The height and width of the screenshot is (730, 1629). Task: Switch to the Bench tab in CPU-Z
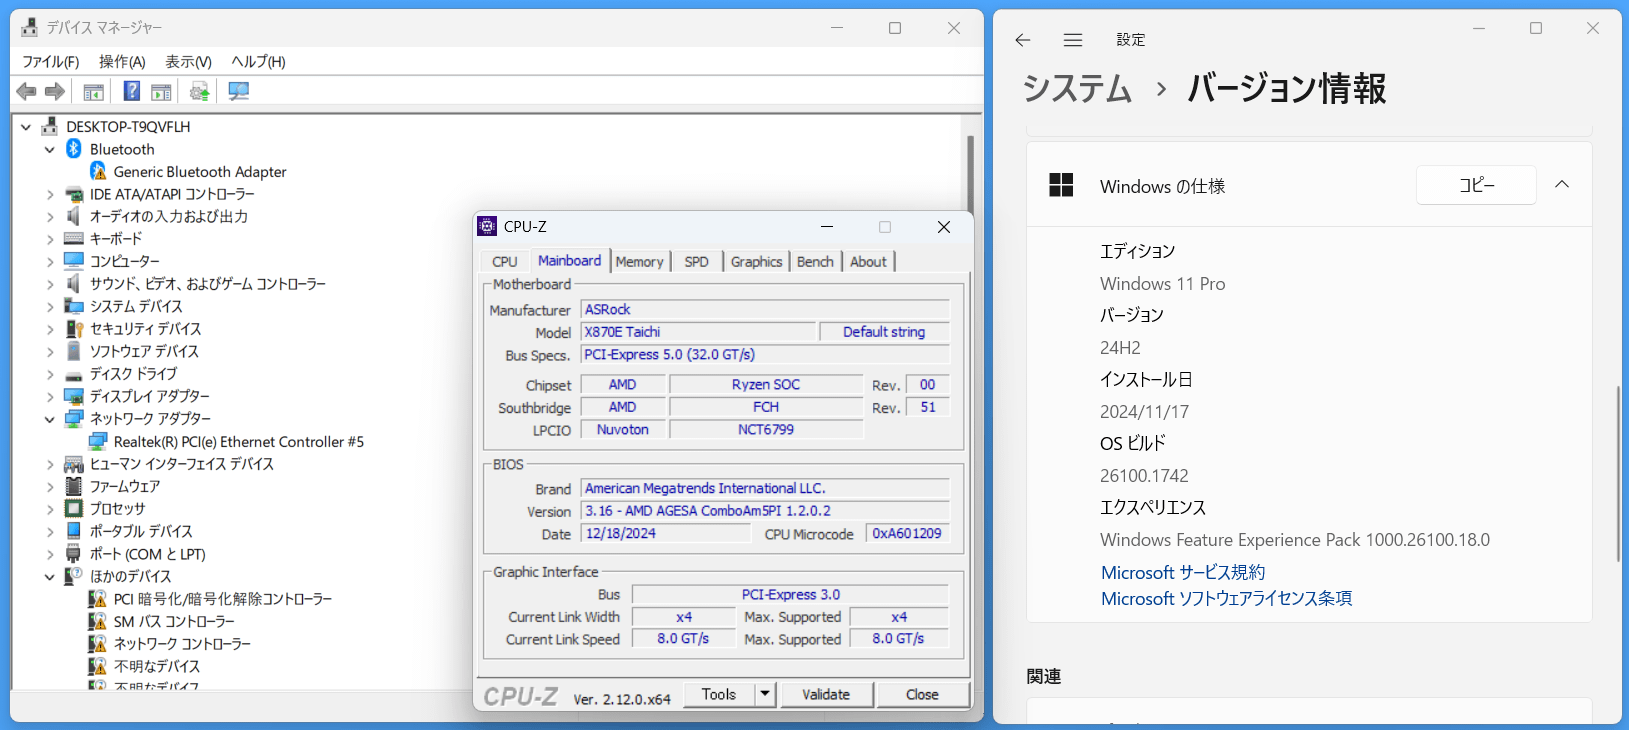click(x=815, y=262)
